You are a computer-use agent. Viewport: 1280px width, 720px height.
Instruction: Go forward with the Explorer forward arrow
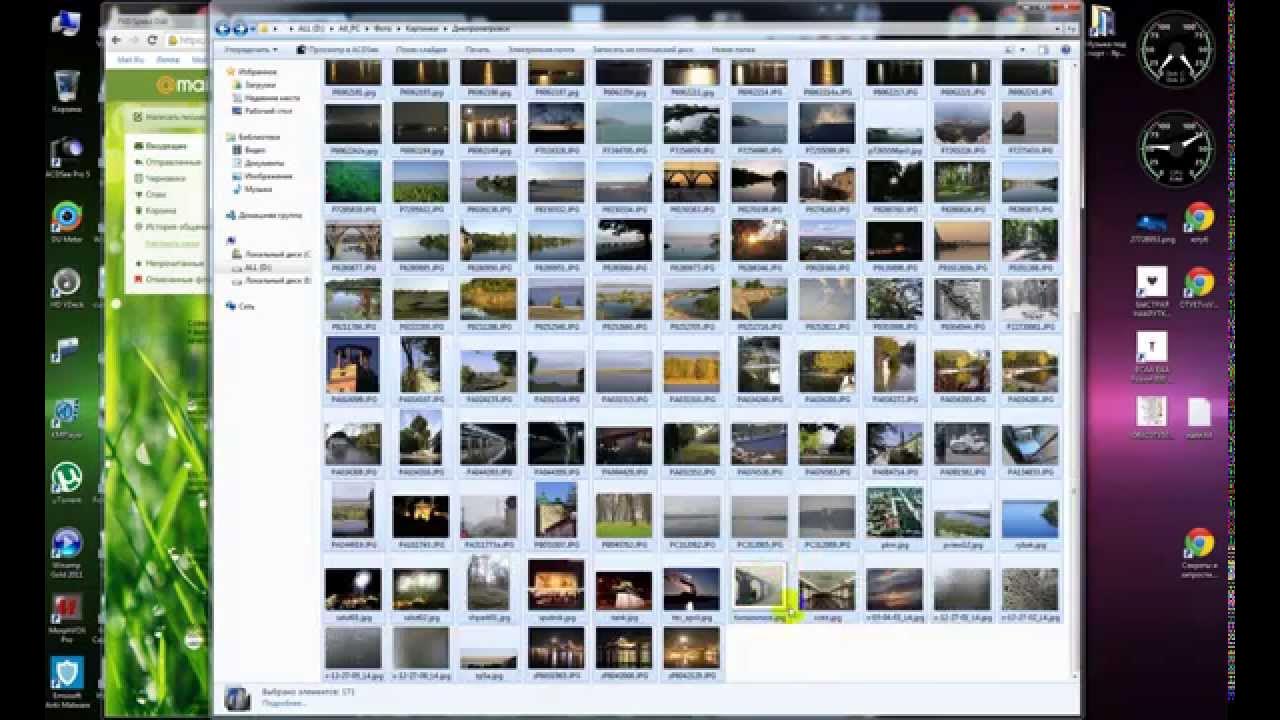pyautogui.click(x=241, y=29)
